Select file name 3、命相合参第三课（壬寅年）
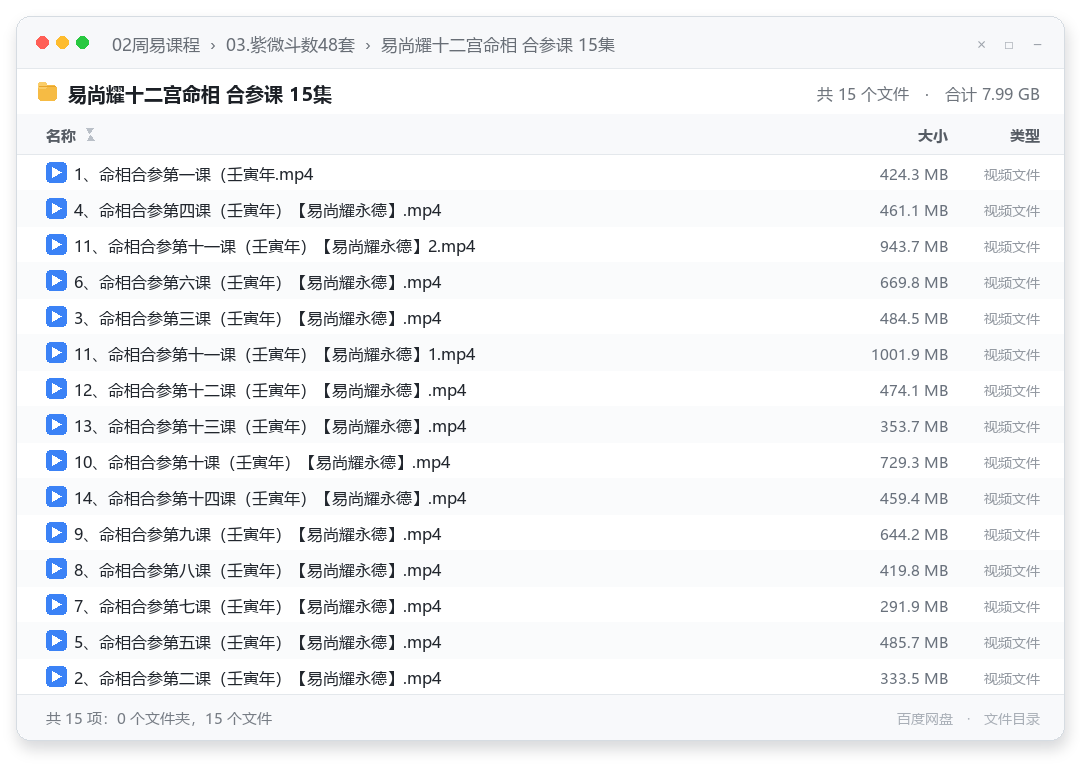This screenshot has height=764, width=1080. click(258, 318)
